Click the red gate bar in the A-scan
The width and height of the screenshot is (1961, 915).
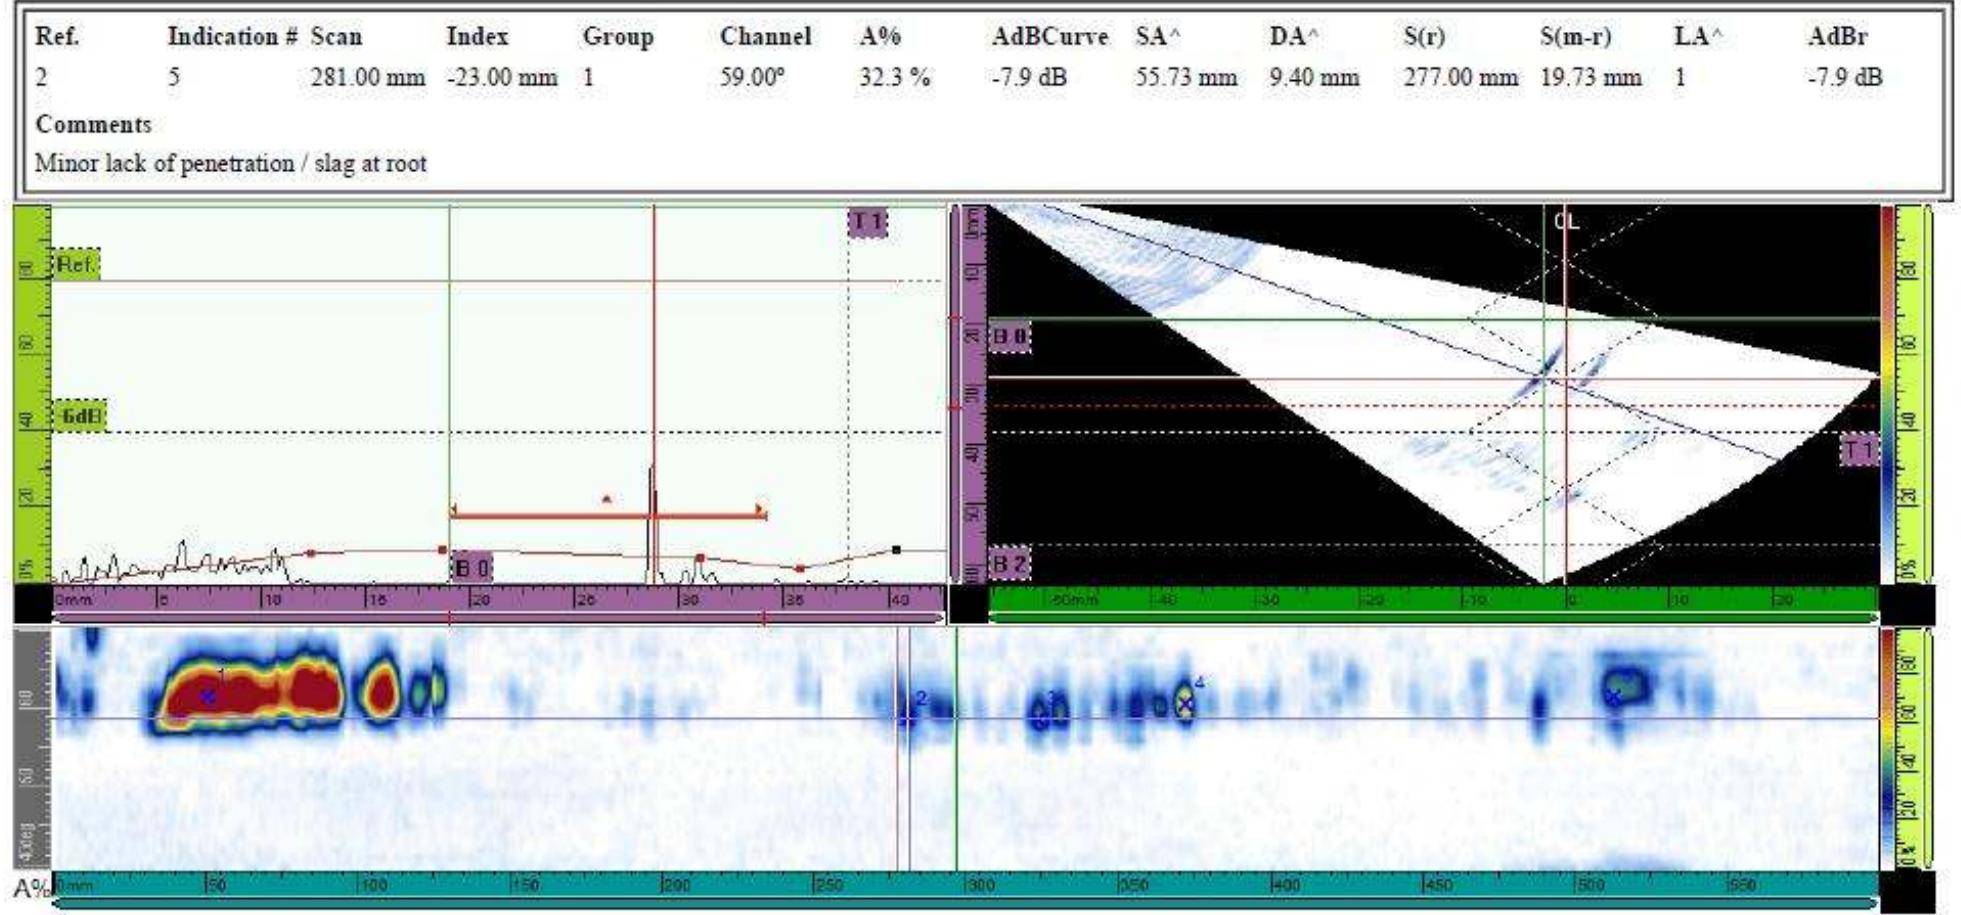coord(607,515)
